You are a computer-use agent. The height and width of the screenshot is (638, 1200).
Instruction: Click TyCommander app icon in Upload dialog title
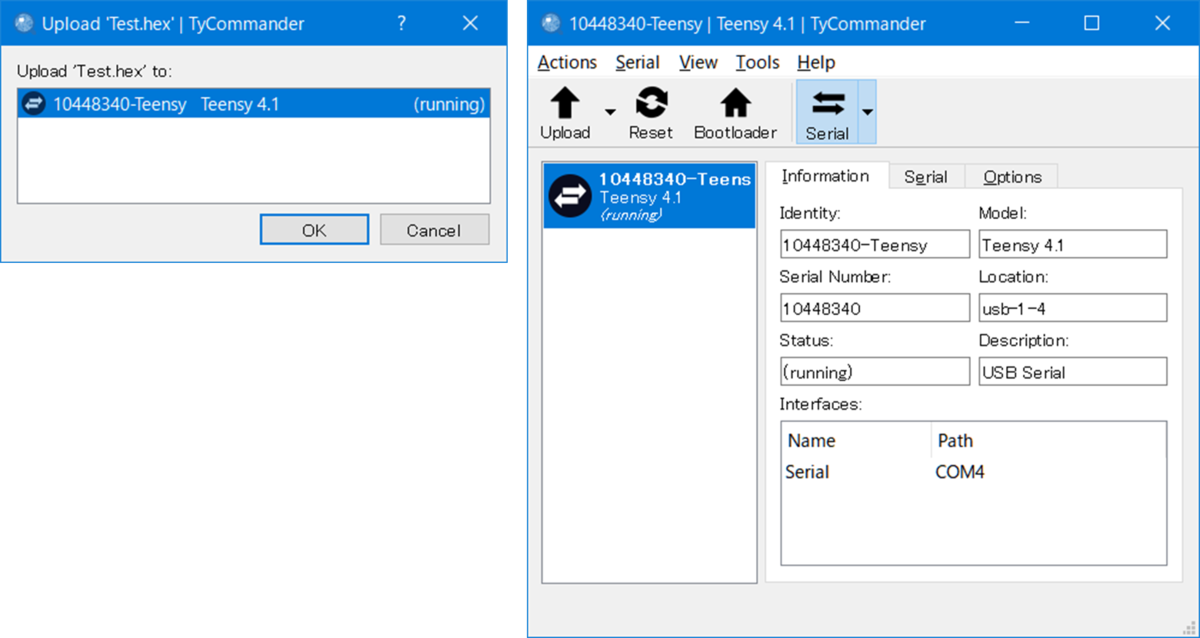click(25, 23)
